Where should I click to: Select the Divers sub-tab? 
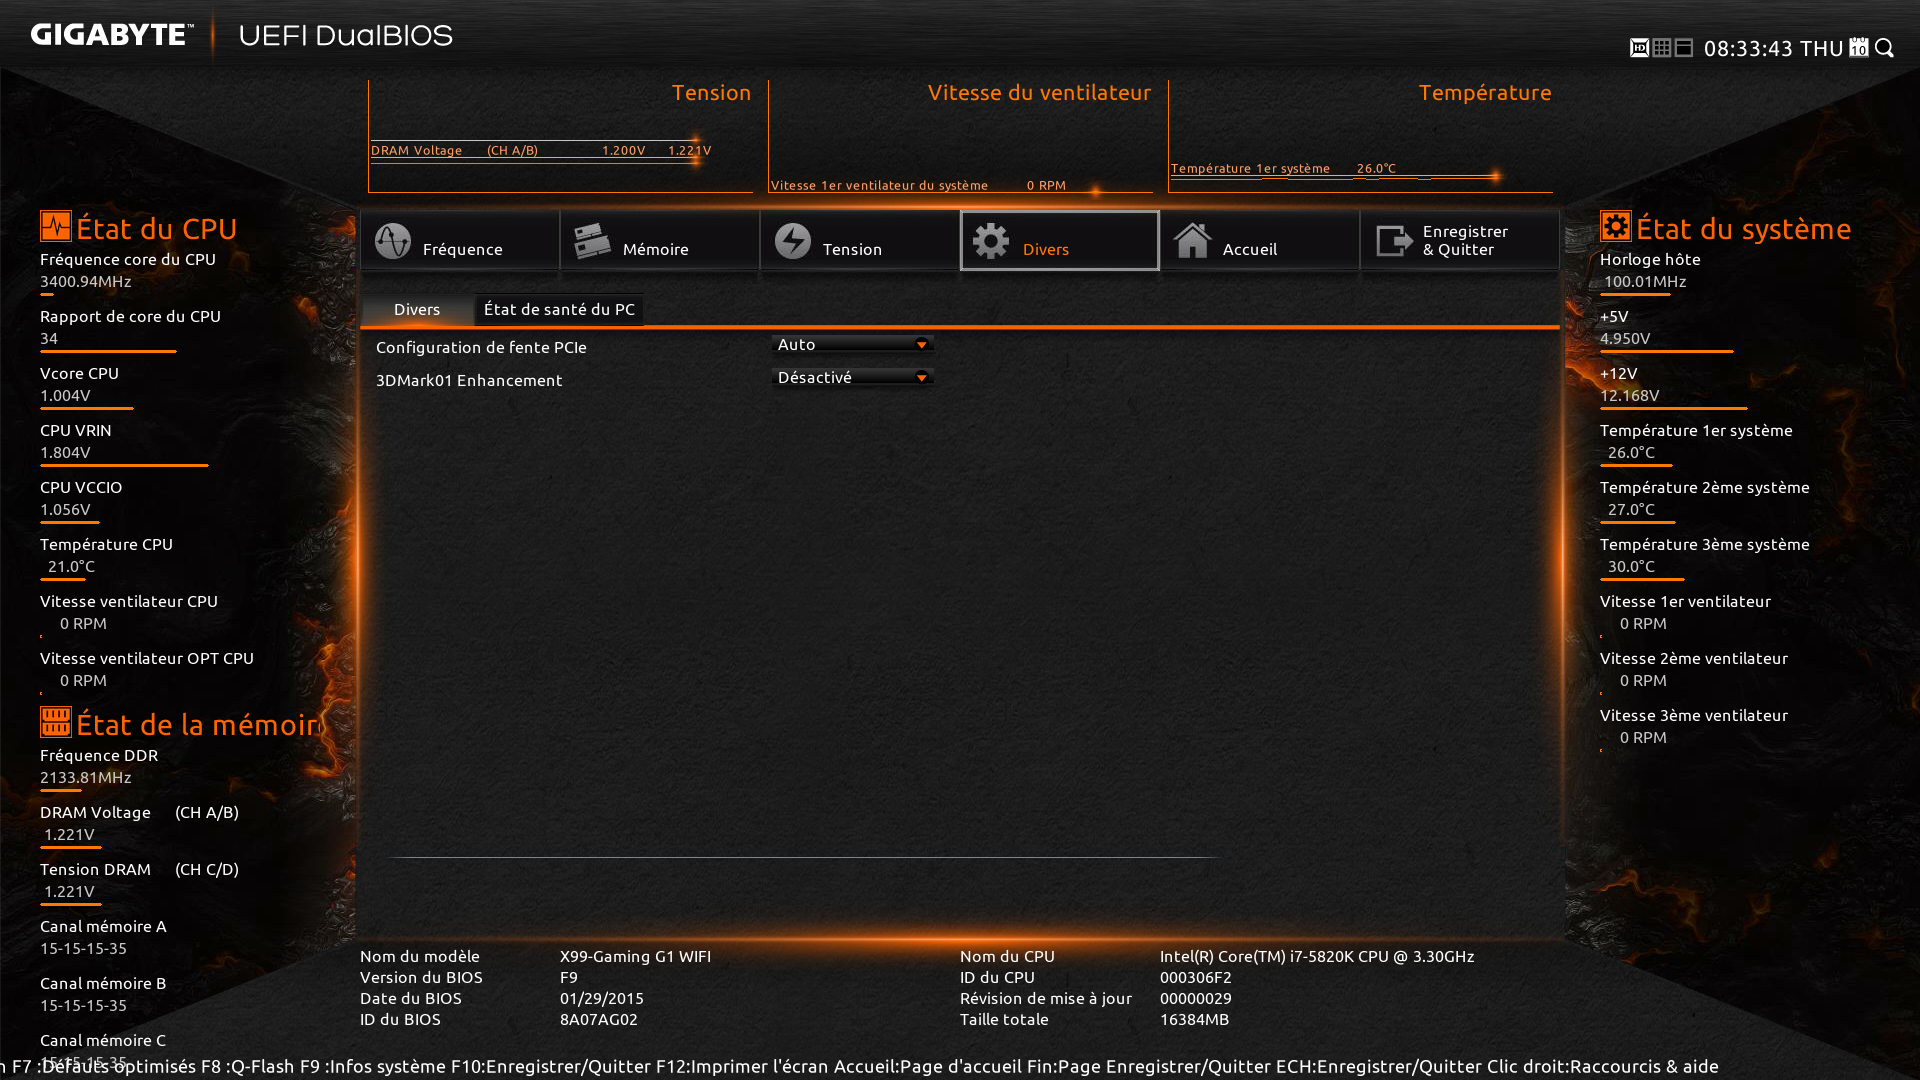417,310
